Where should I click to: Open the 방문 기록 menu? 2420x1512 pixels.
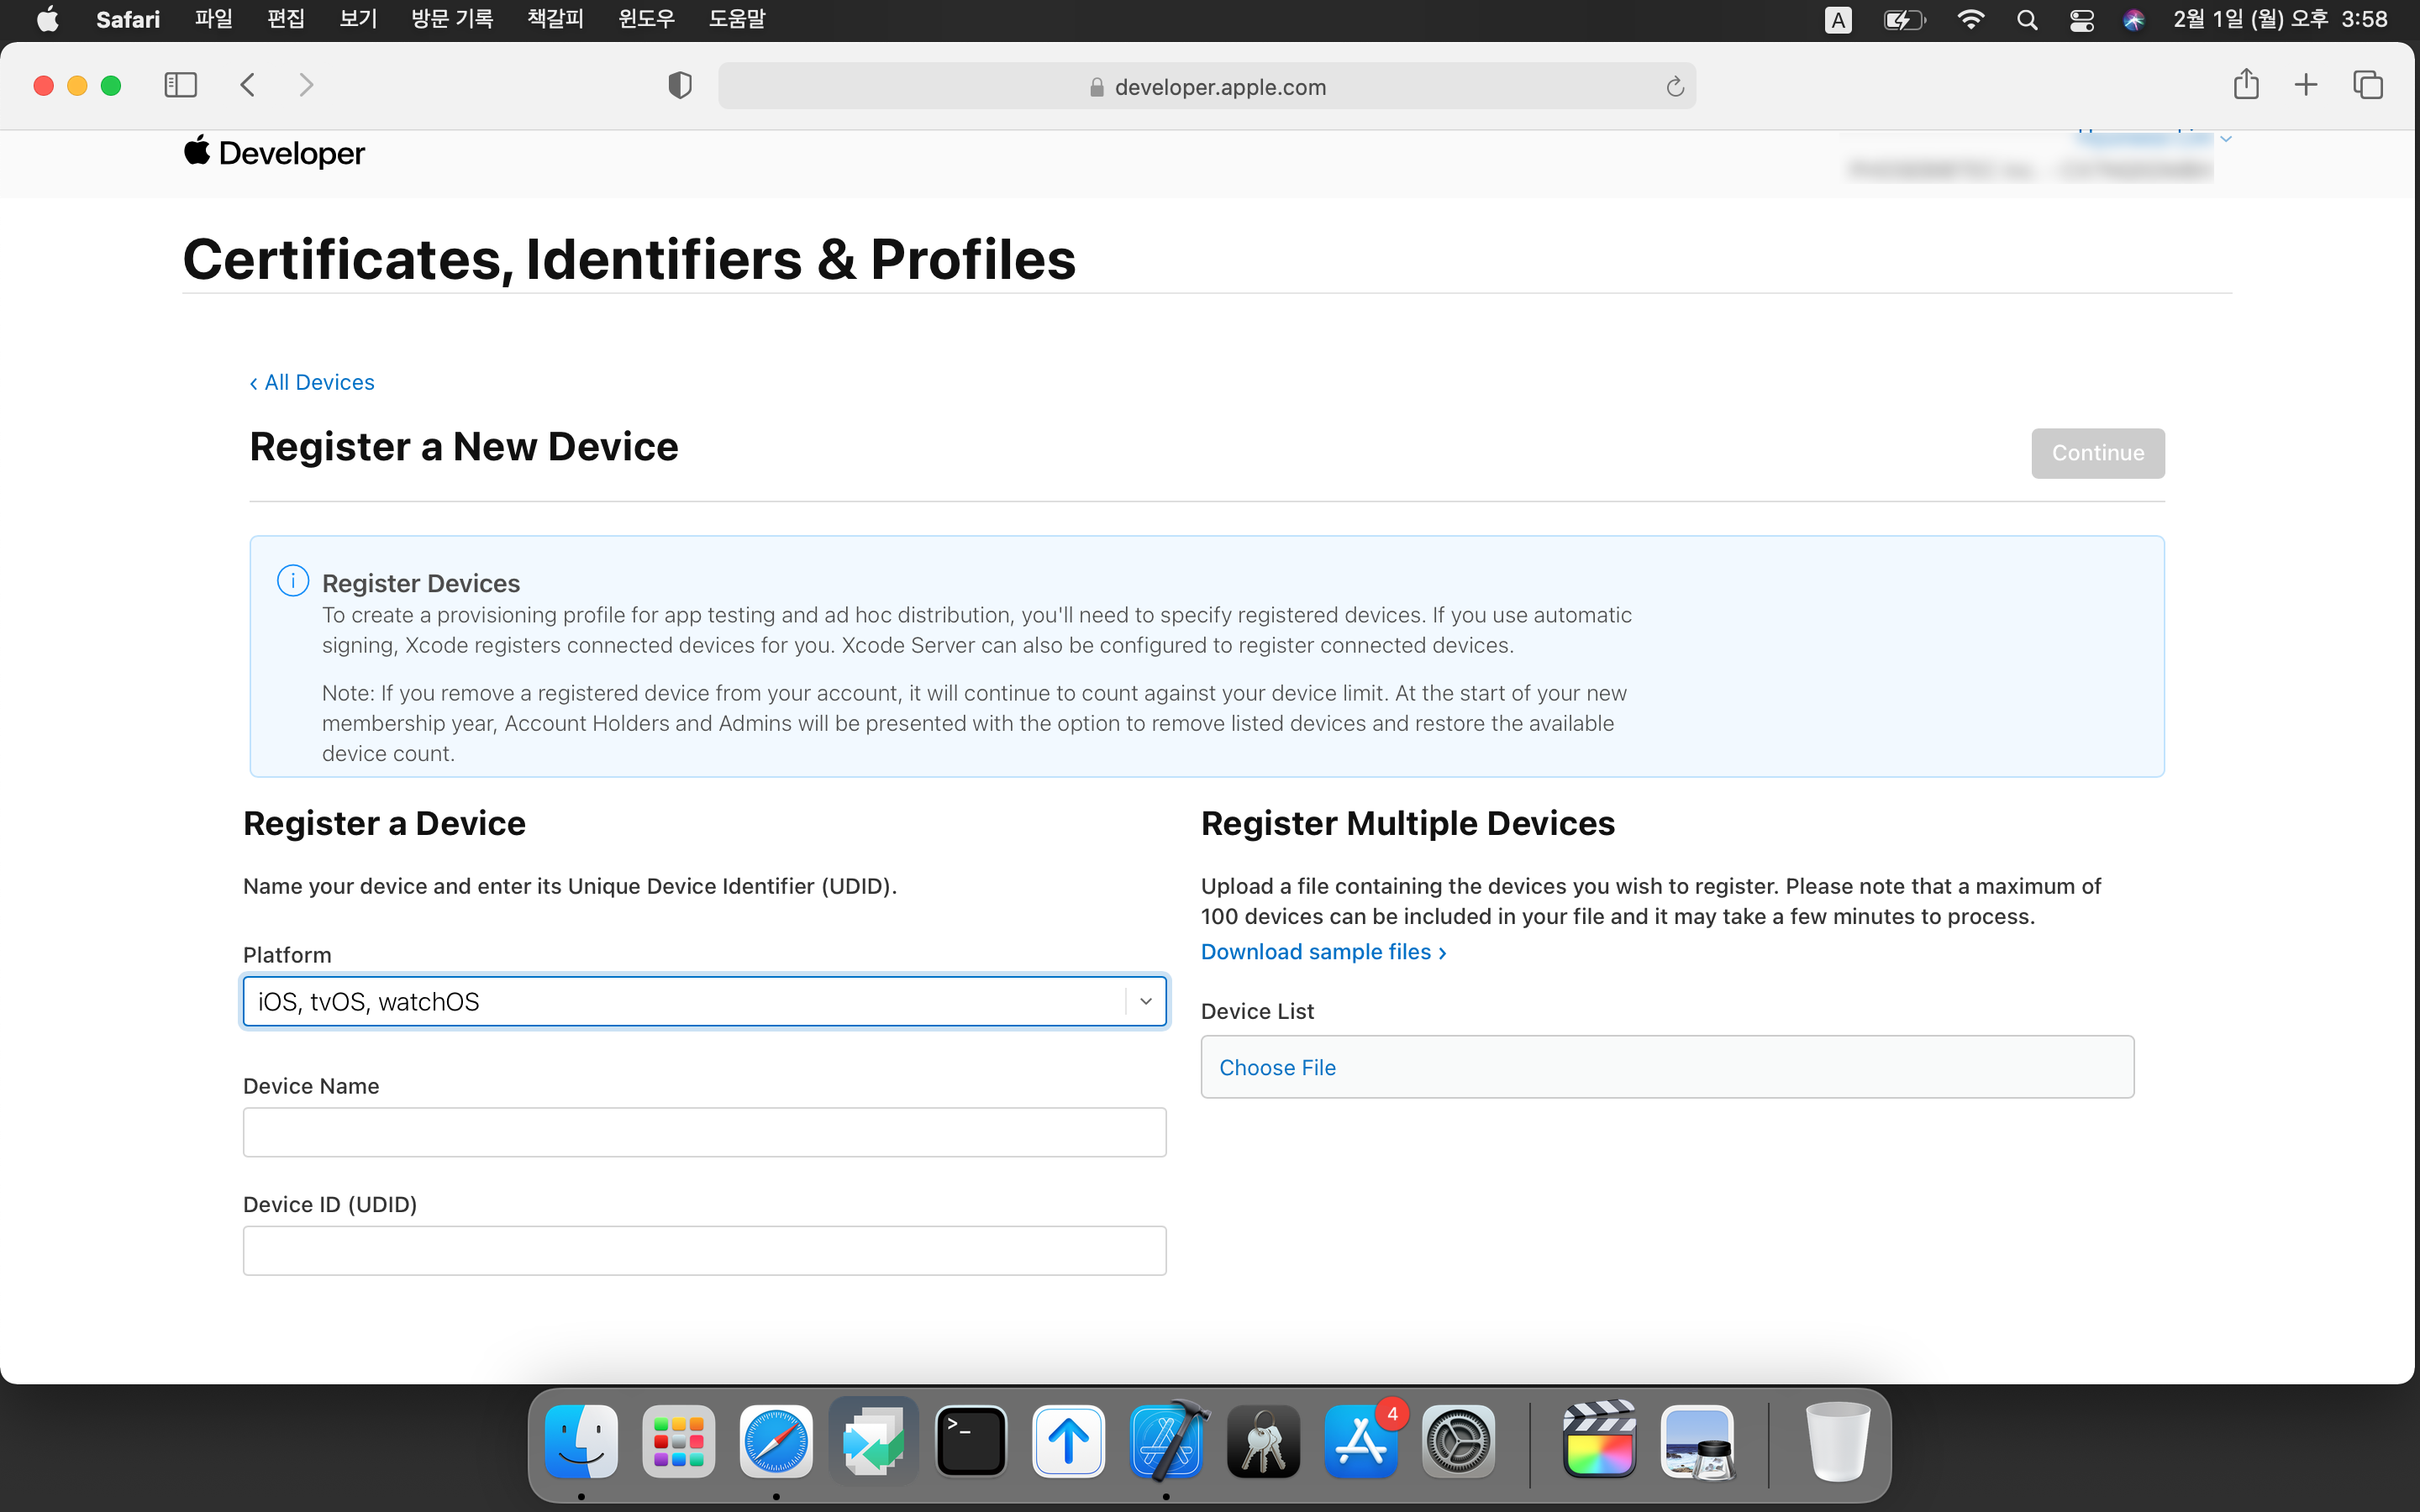click(x=452, y=19)
